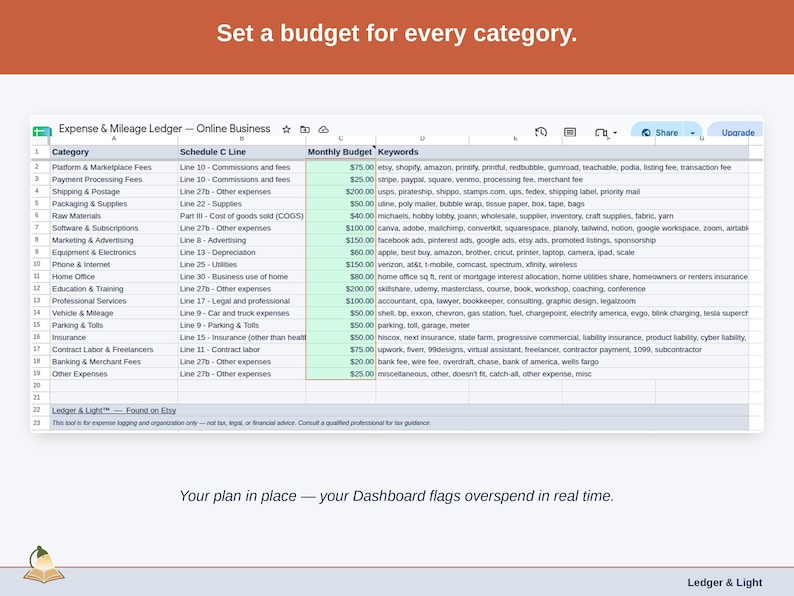Viewport: 794px width, 596px height.
Task: Select the Professional Services cell
Action: 114,301
